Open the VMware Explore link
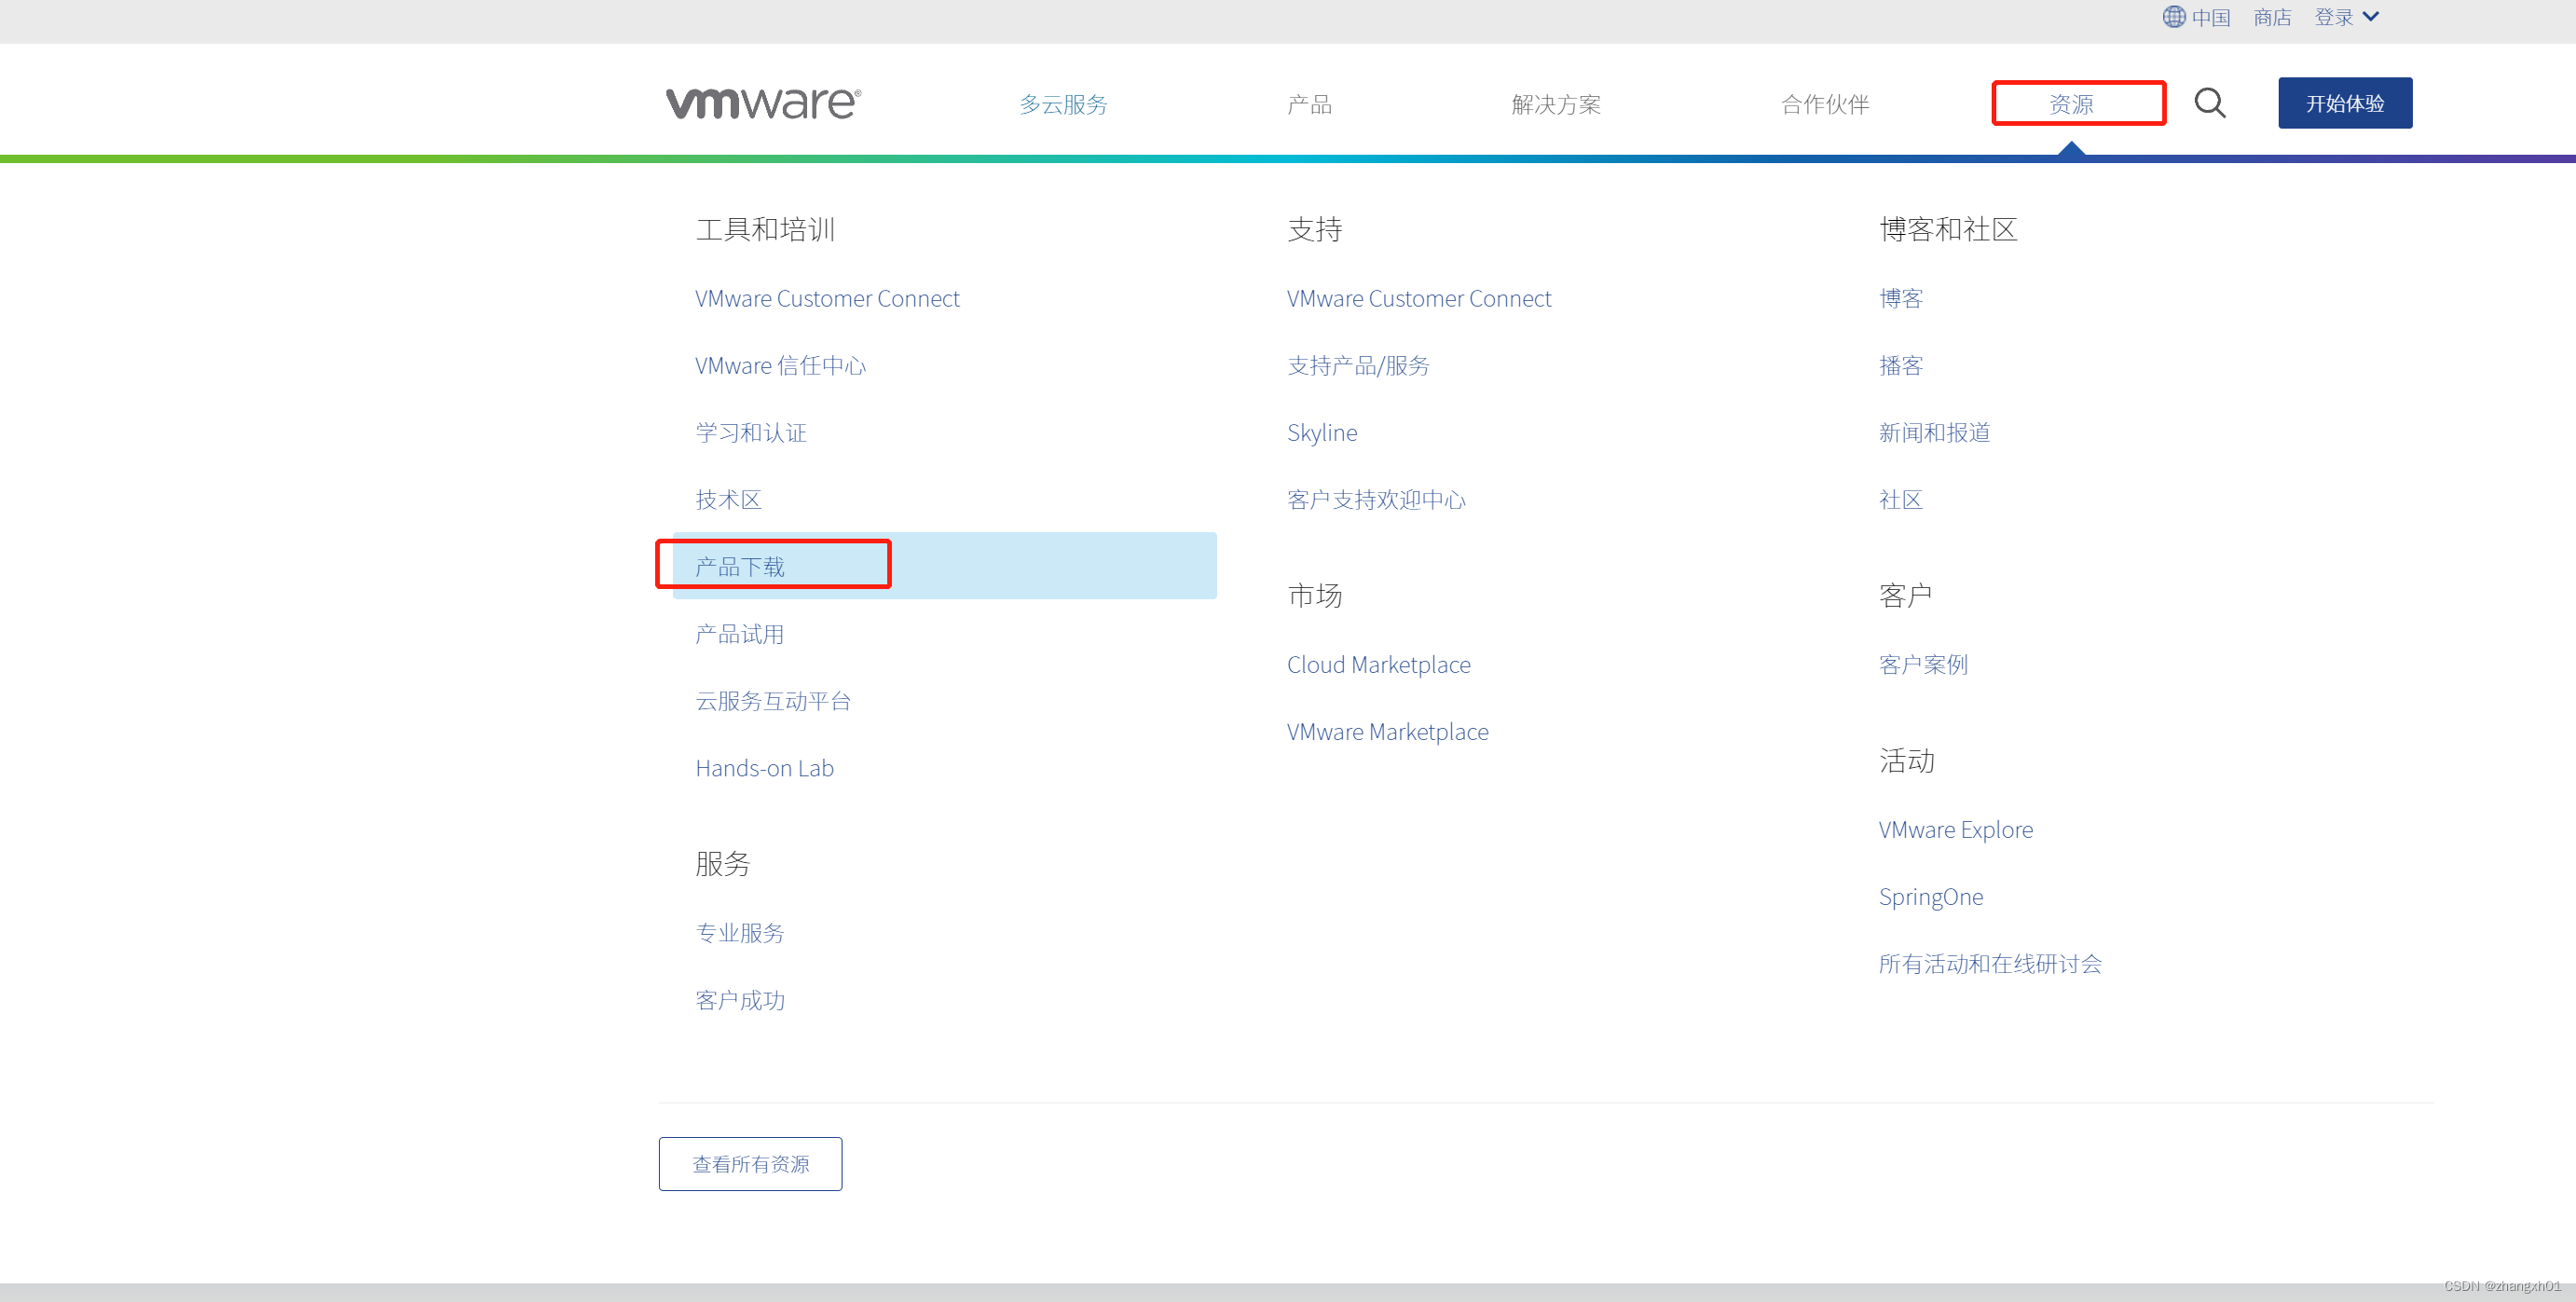Image resolution: width=2576 pixels, height=1302 pixels. [x=1955, y=829]
